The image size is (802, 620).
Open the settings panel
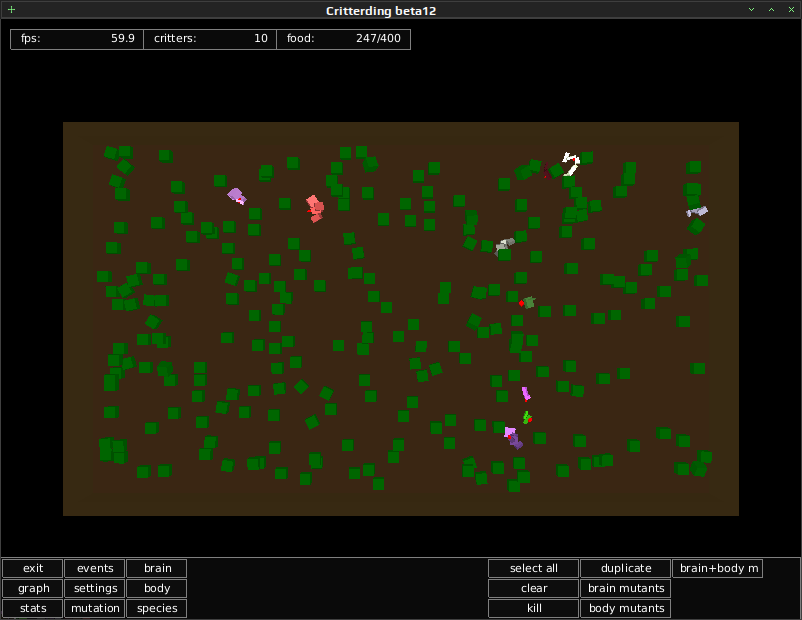(x=95, y=588)
